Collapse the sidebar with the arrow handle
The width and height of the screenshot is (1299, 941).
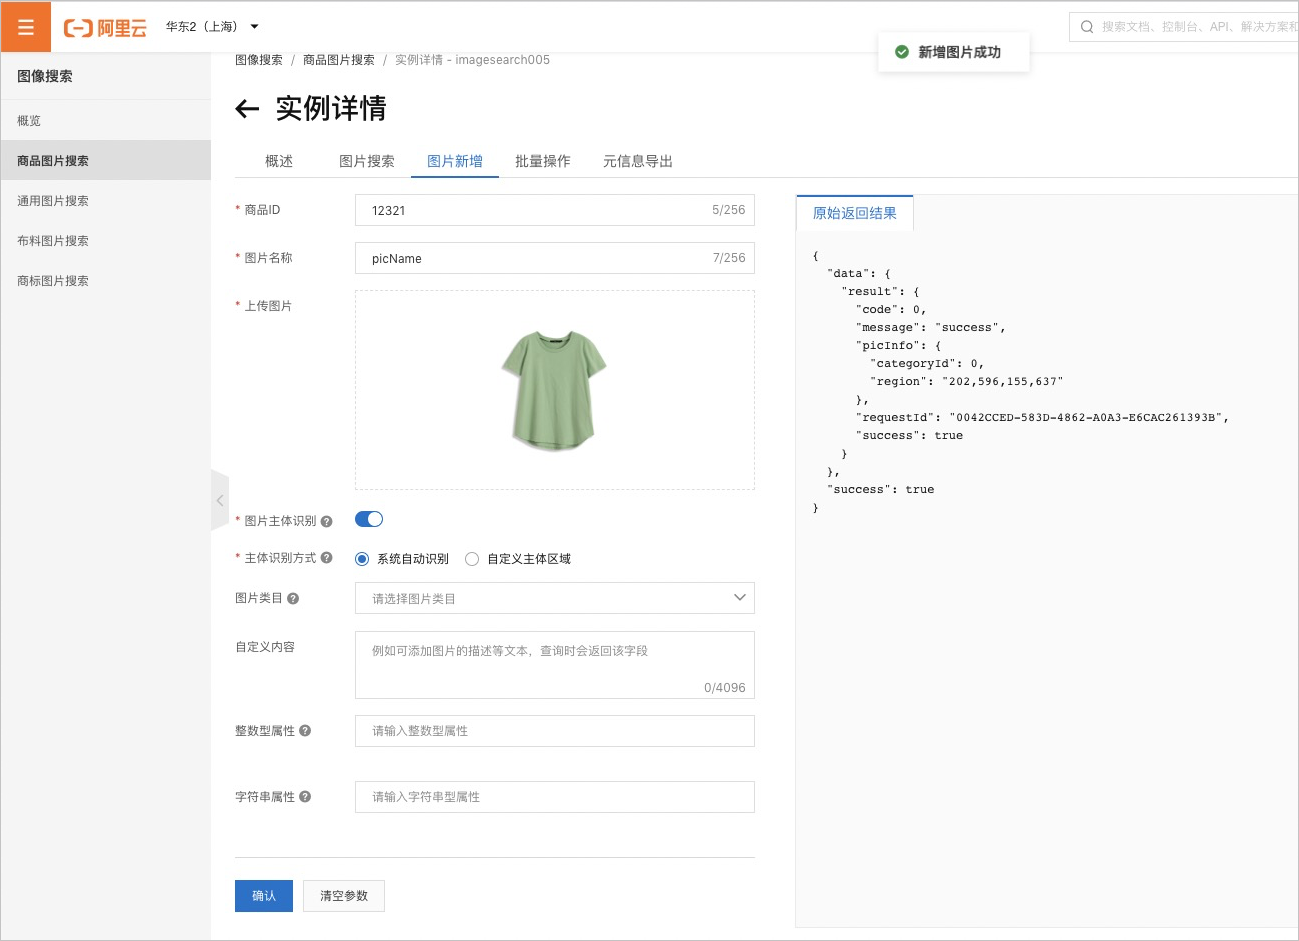click(x=220, y=500)
